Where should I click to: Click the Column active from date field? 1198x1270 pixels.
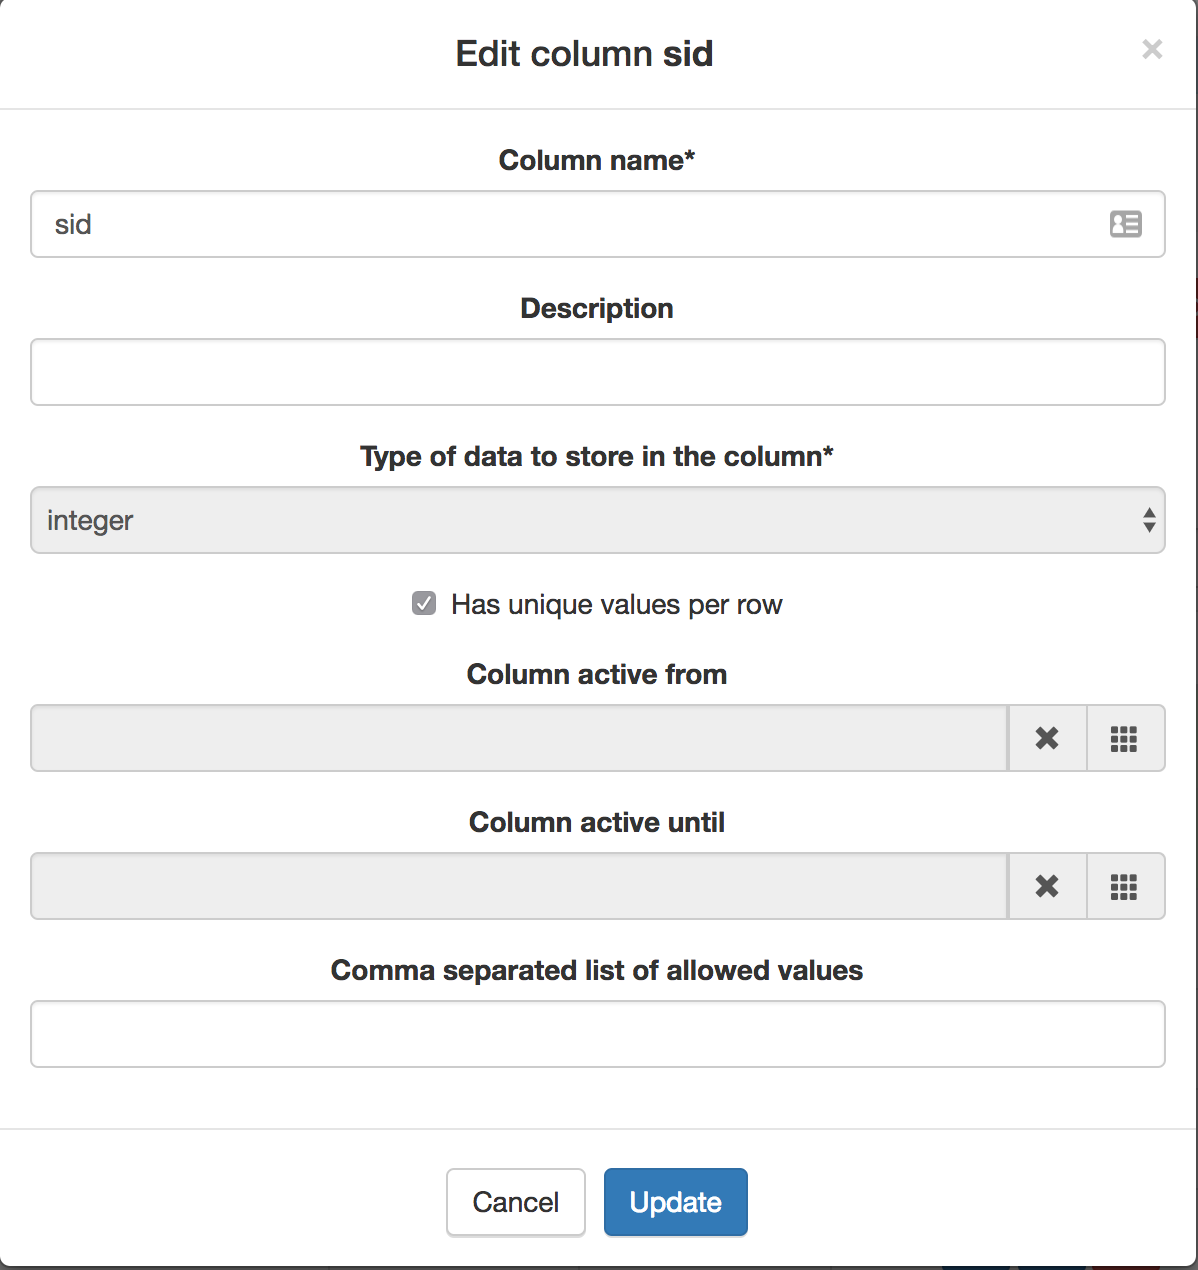(x=519, y=738)
